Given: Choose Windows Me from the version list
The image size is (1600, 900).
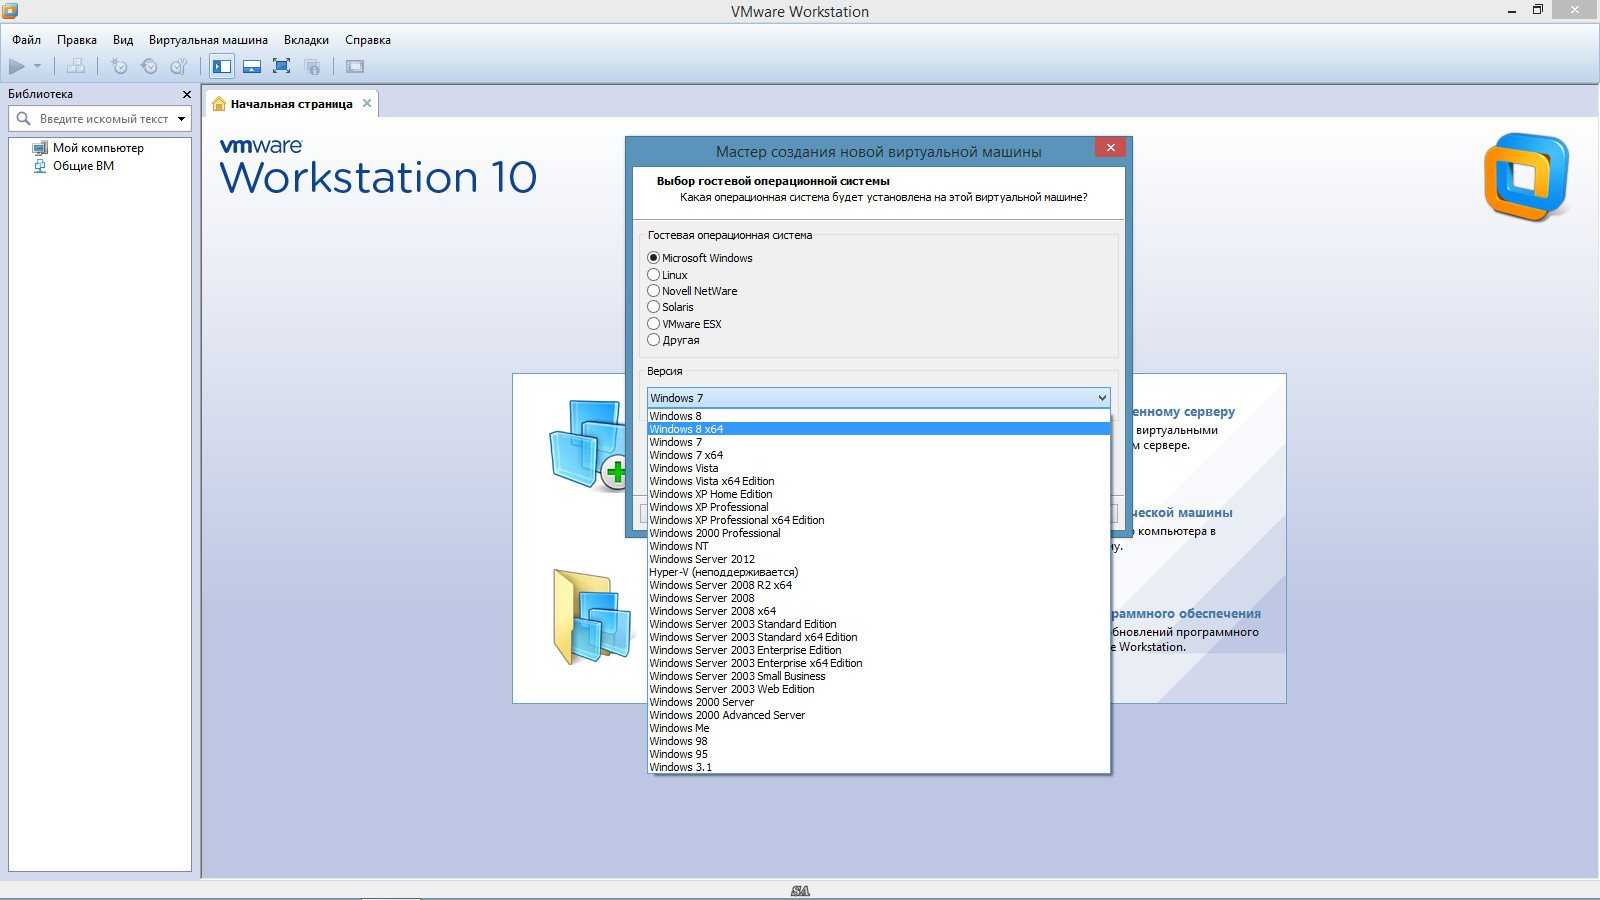Looking at the screenshot, I should pos(878,728).
